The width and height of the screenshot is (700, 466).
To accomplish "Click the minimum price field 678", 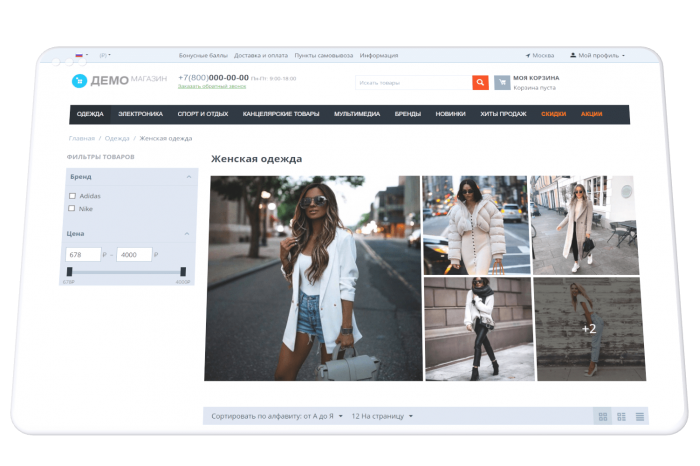I will click(83, 254).
